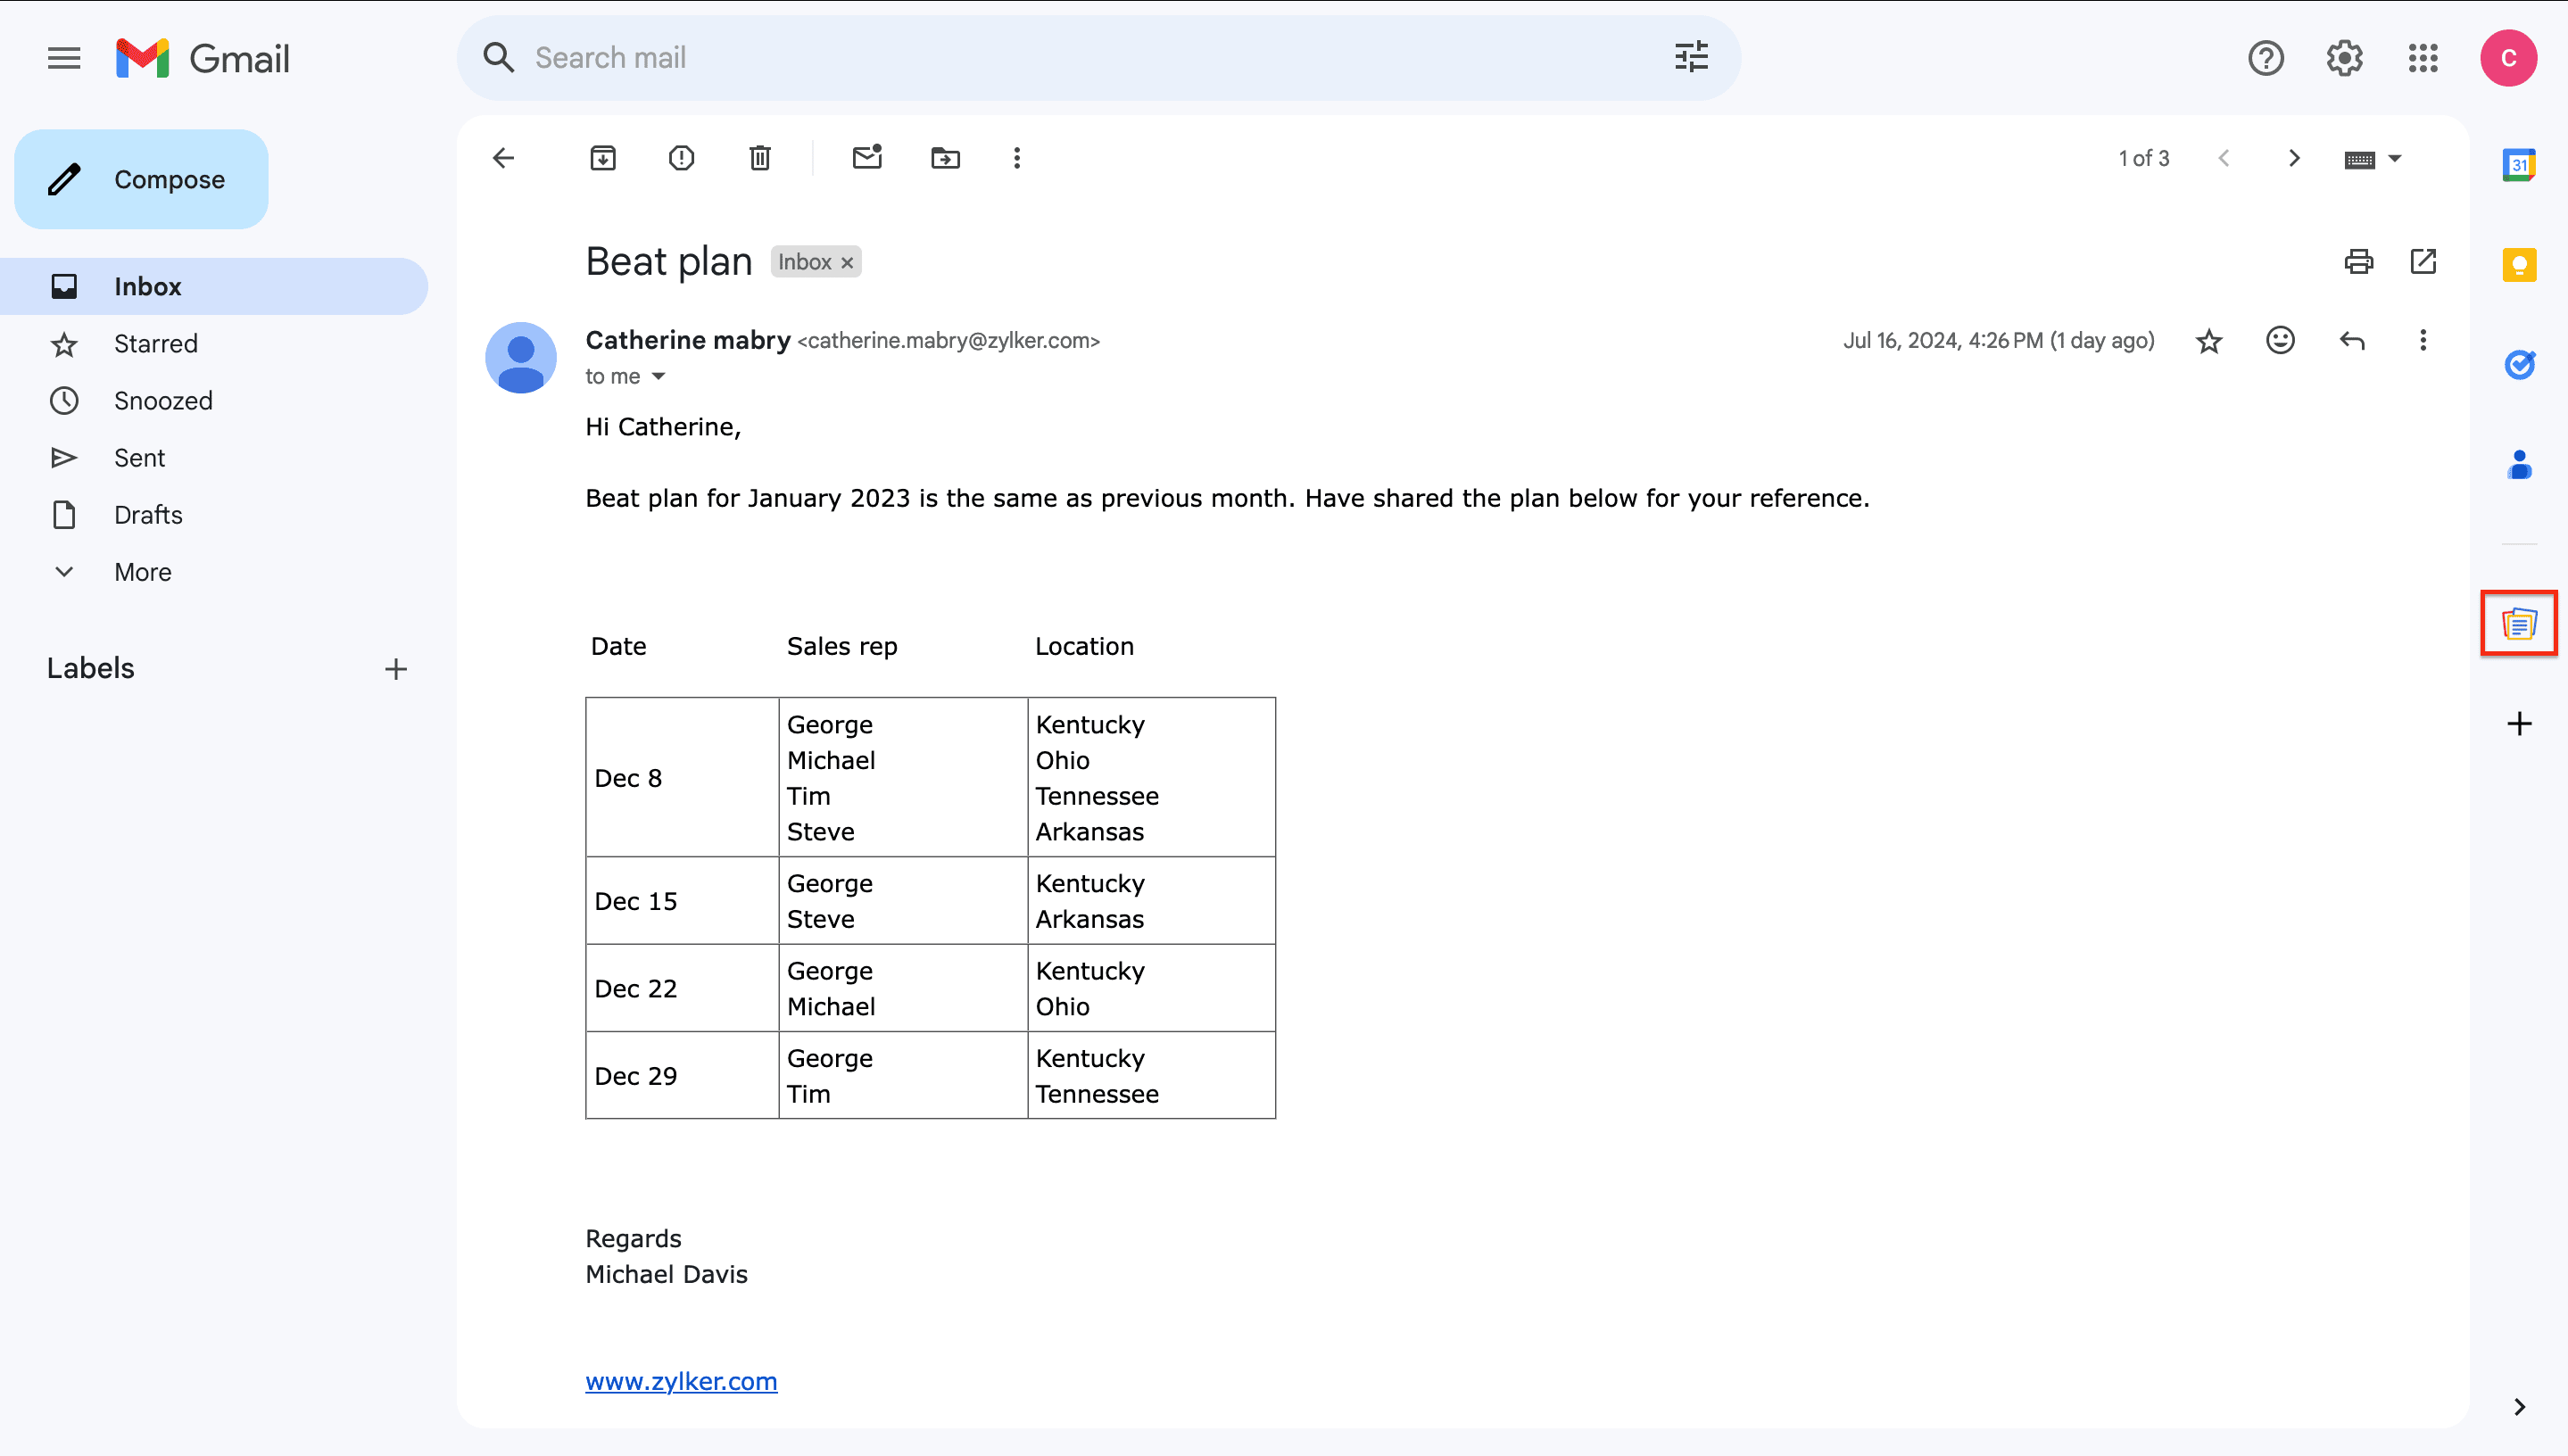Open the email in new window
This screenshot has width=2568, height=1456.
point(2423,262)
